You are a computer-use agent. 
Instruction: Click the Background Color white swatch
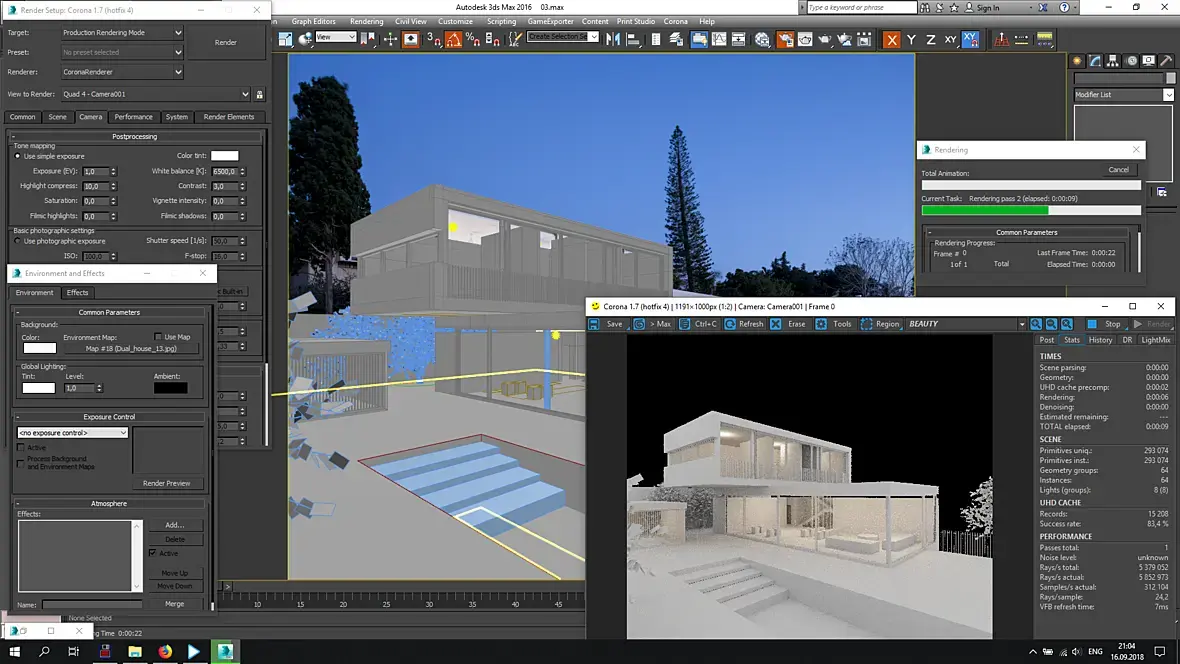[39, 349]
